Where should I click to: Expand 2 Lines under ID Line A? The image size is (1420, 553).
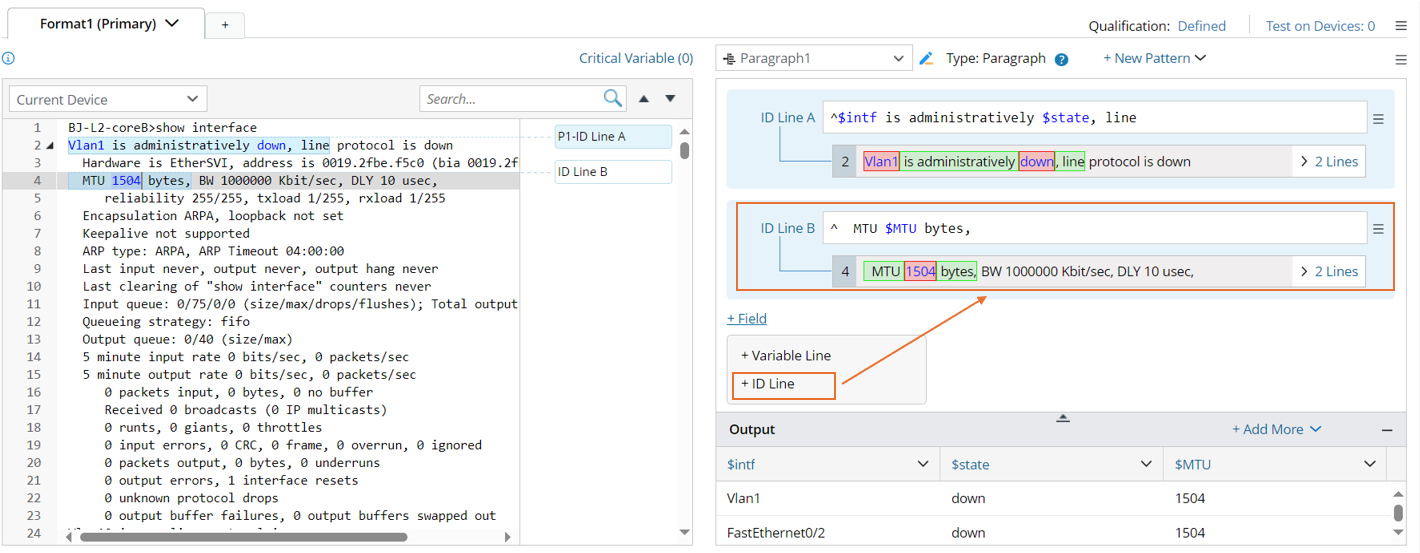pyautogui.click(x=1328, y=161)
